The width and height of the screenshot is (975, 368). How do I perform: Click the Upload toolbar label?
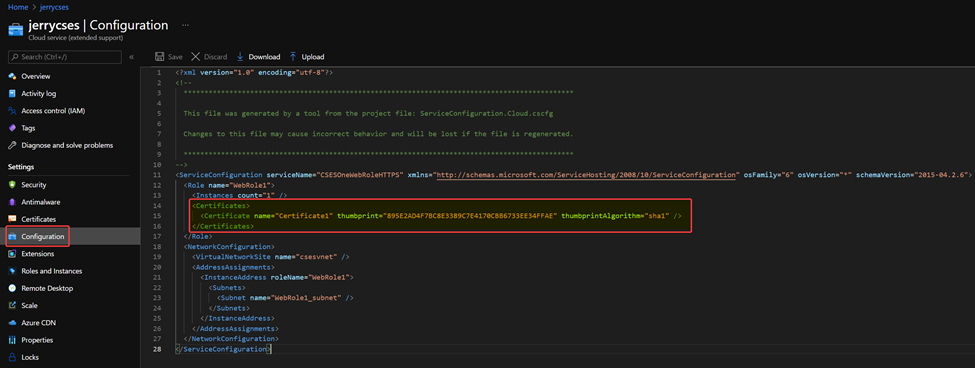313,57
